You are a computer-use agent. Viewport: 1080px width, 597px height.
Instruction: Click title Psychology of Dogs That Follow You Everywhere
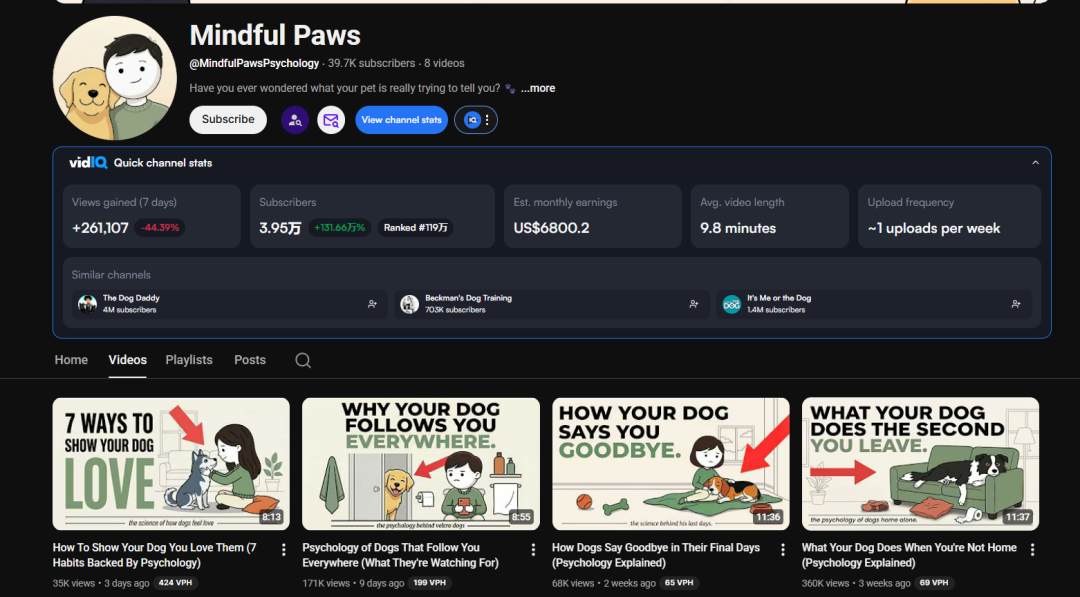(x=400, y=555)
